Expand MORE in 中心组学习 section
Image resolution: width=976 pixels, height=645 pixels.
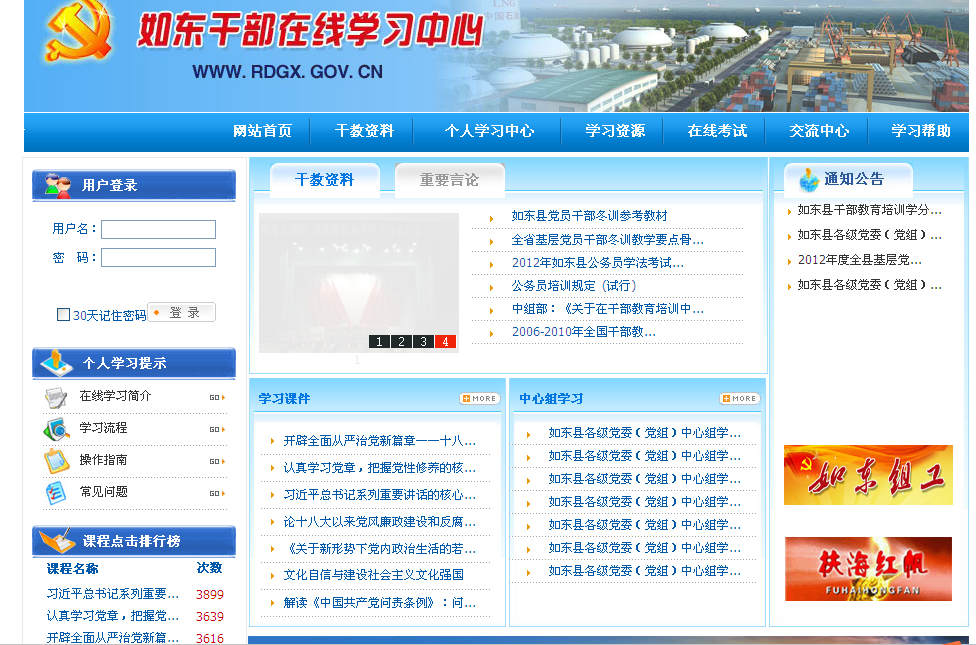click(x=739, y=398)
